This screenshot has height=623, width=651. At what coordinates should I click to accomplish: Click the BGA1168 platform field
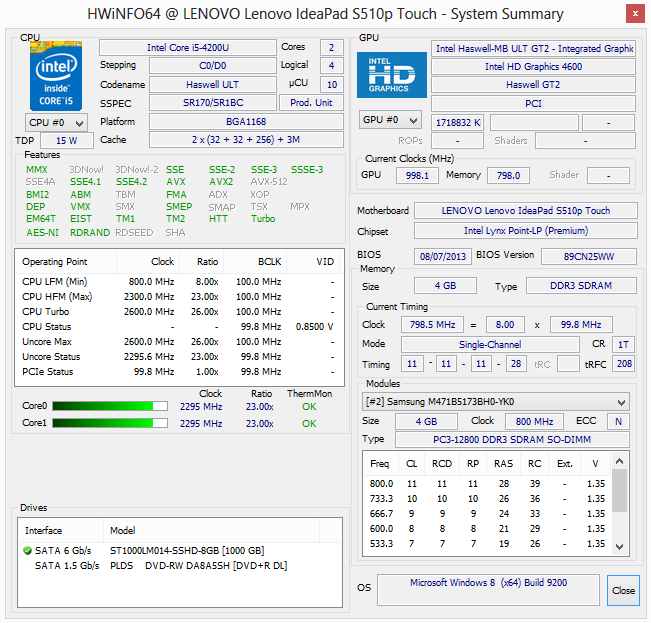246,122
